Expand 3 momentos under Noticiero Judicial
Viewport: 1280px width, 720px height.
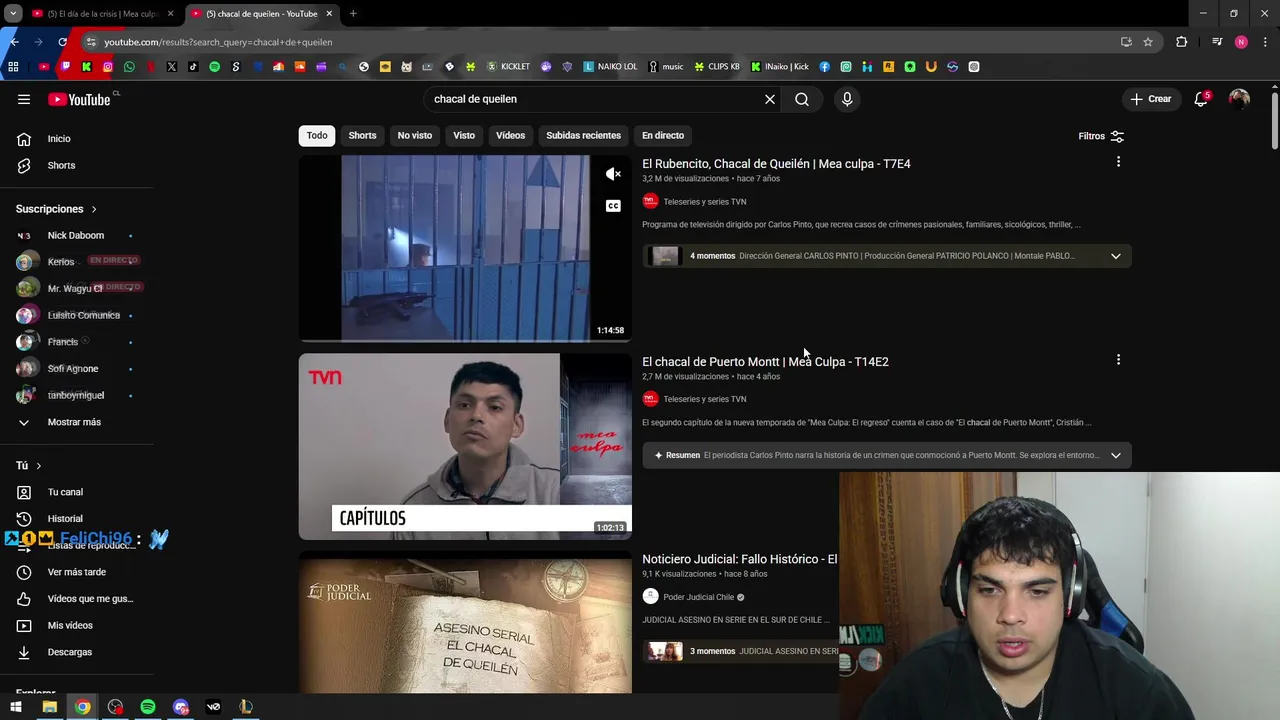tap(740, 651)
